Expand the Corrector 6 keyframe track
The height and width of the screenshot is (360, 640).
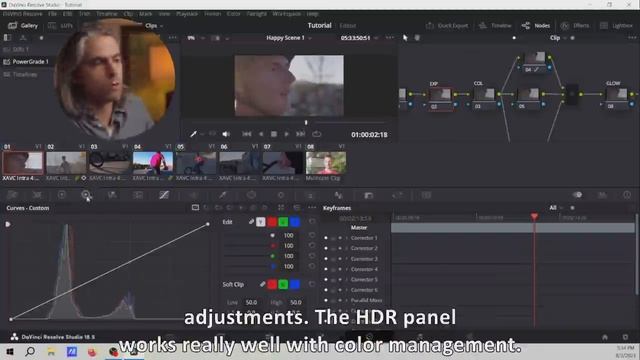click(347, 290)
